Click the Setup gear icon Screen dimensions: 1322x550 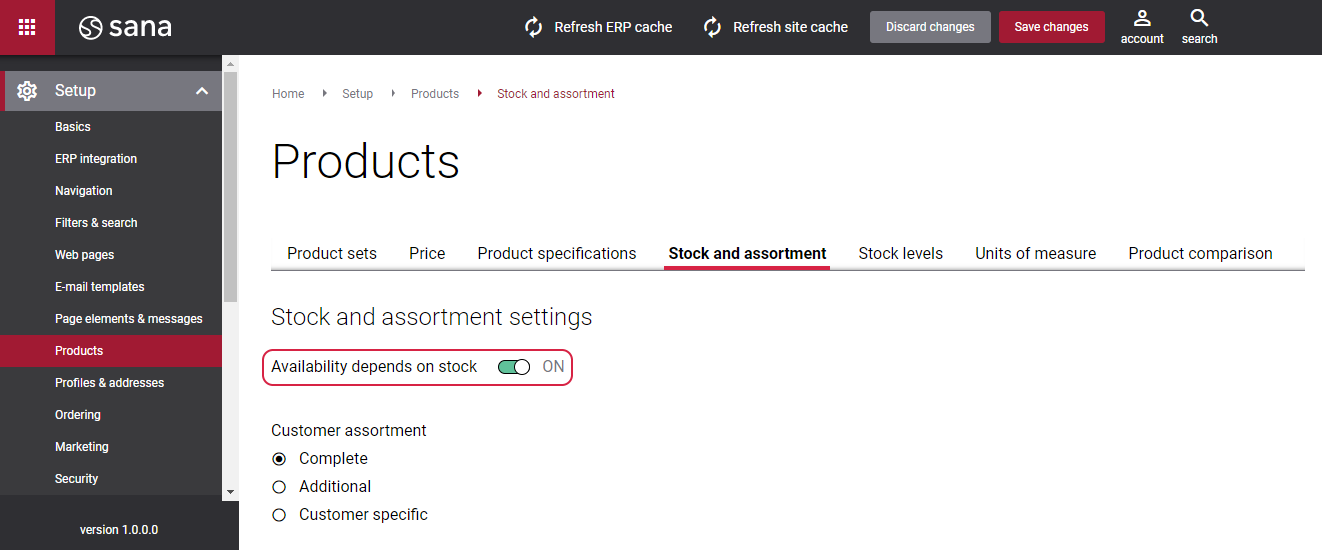pyautogui.click(x=27, y=91)
